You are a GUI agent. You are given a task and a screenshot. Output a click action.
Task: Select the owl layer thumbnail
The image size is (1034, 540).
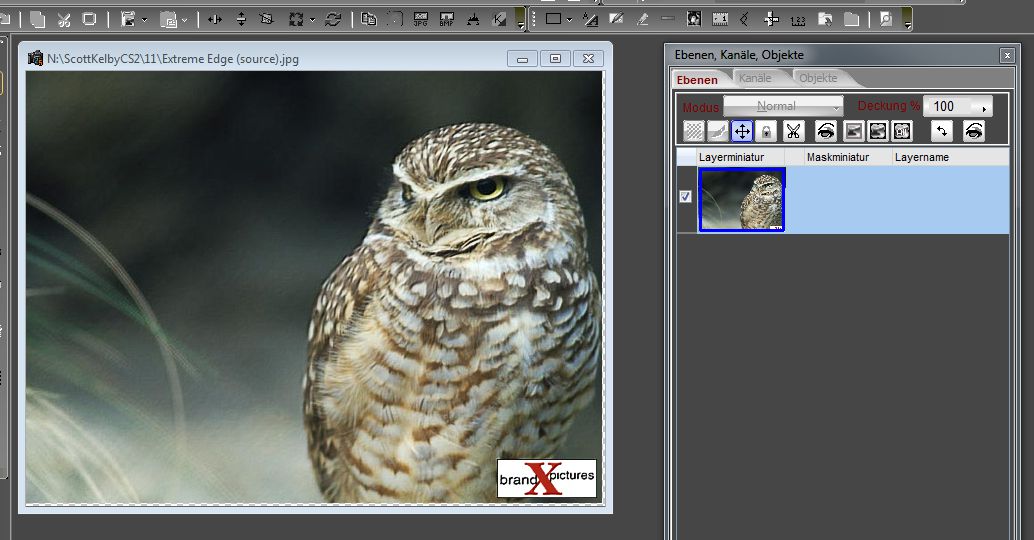pyautogui.click(x=741, y=199)
